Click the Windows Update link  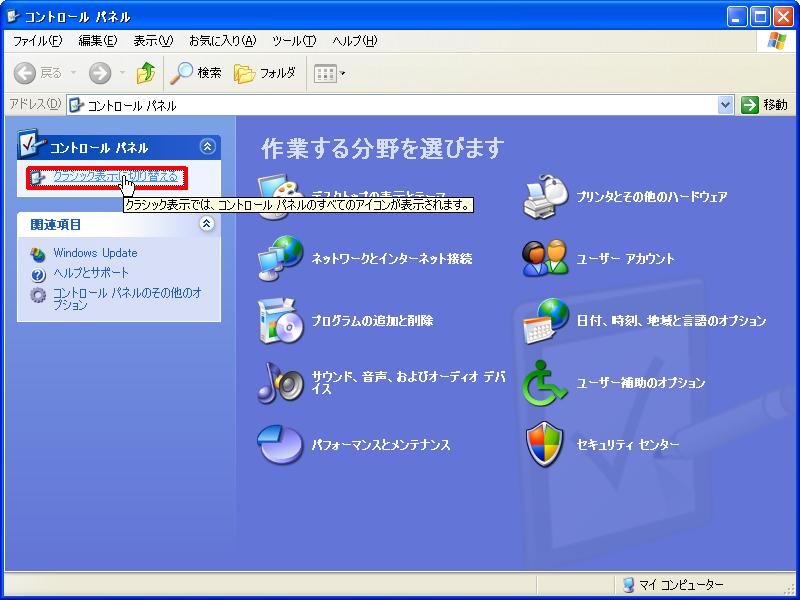[95, 253]
